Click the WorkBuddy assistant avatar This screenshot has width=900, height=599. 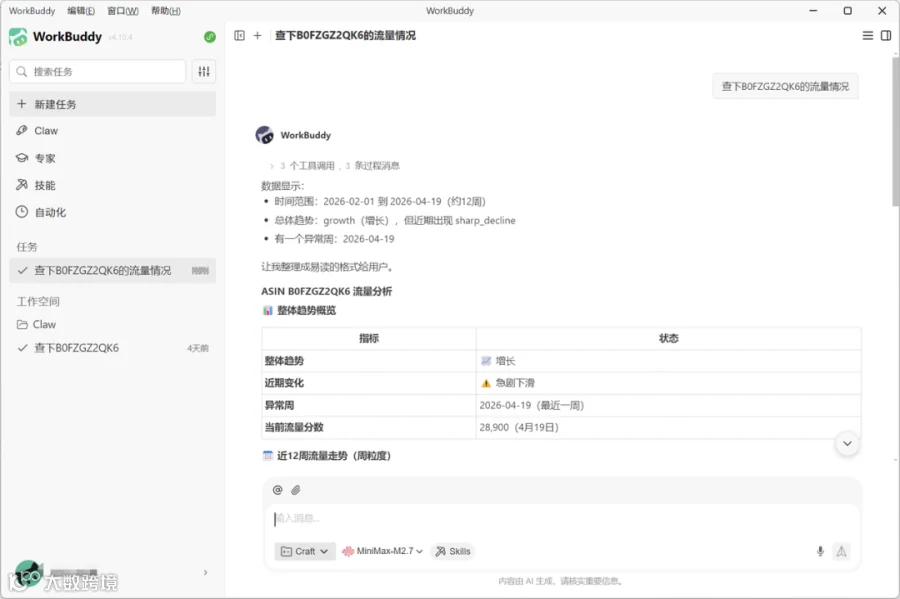click(265, 135)
